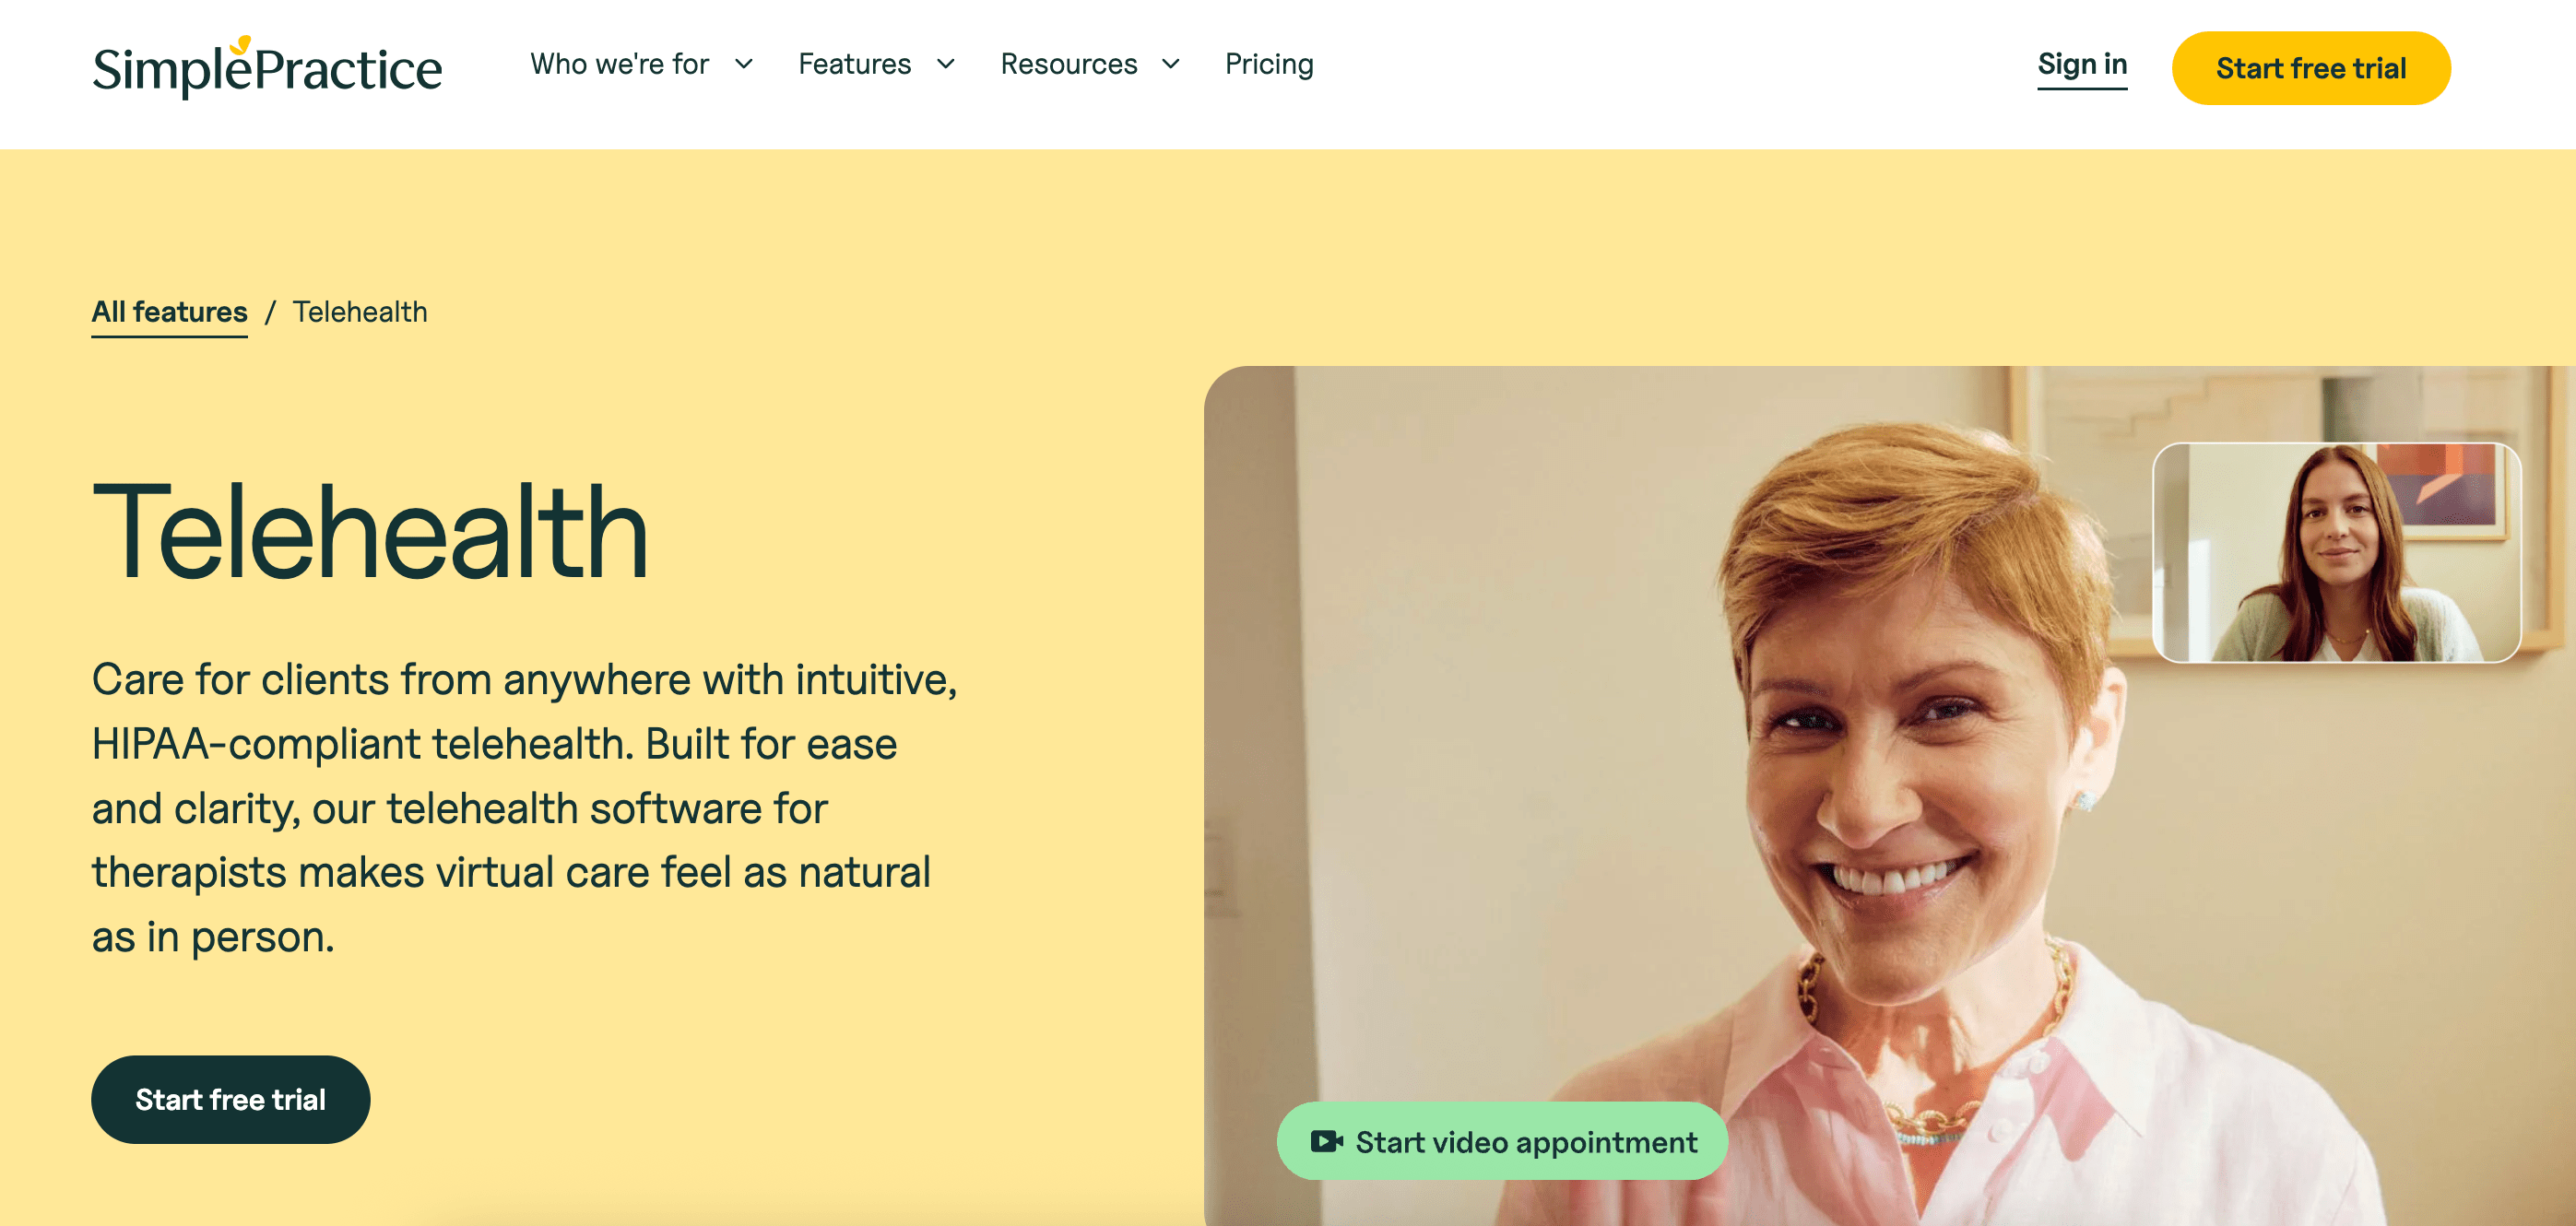Open the Features menu chevron

point(946,65)
